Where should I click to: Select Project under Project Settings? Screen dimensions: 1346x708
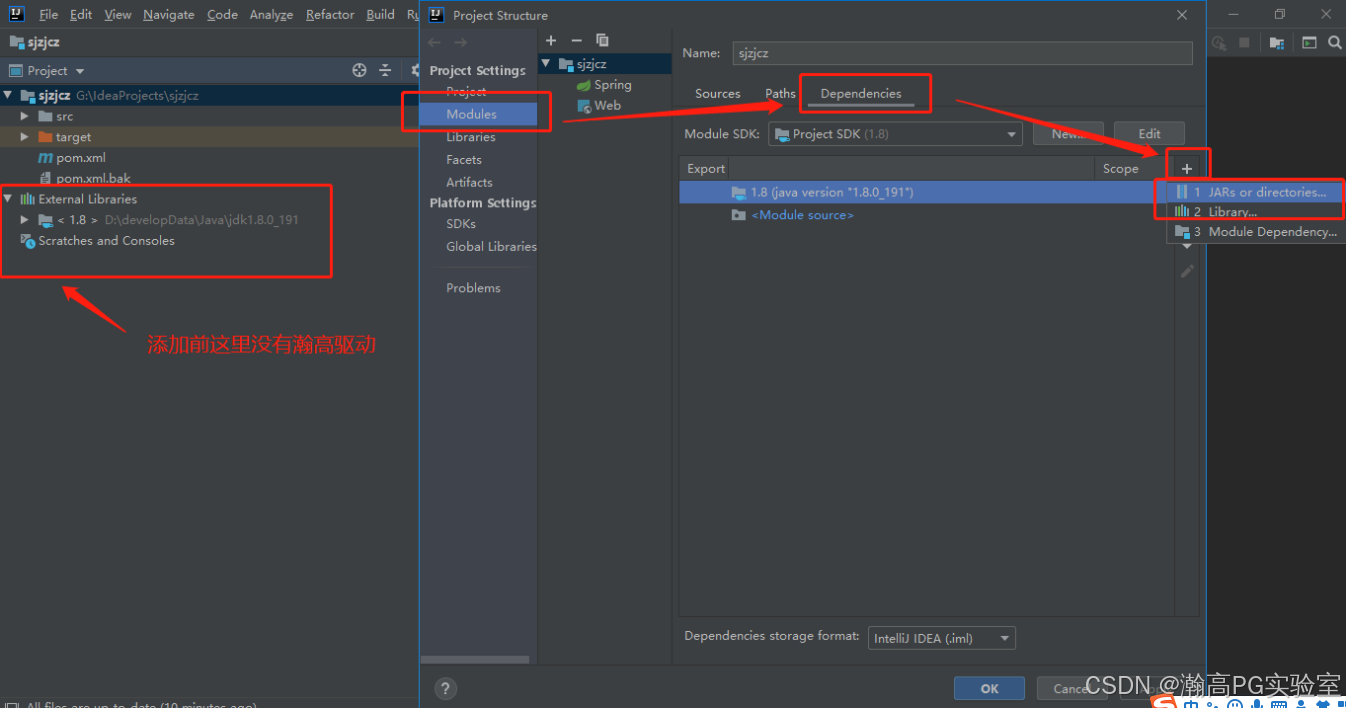coord(466,92)
